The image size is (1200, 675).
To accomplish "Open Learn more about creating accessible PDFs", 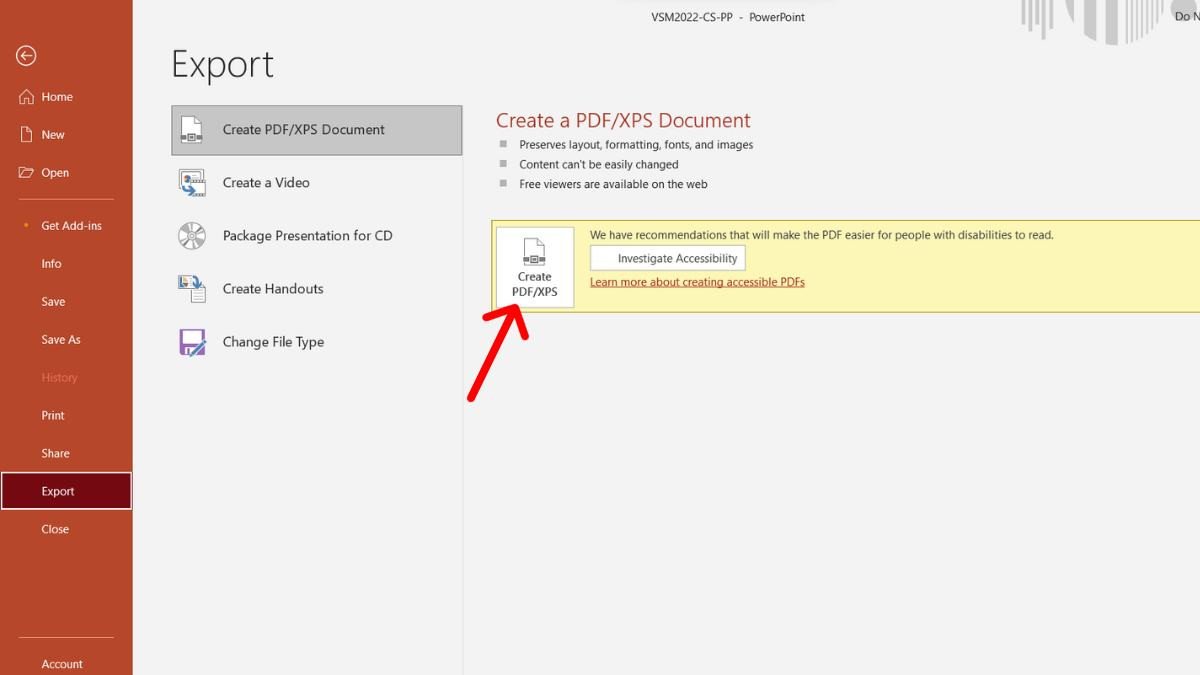I will pyautogui.click(x=697, y=281).
